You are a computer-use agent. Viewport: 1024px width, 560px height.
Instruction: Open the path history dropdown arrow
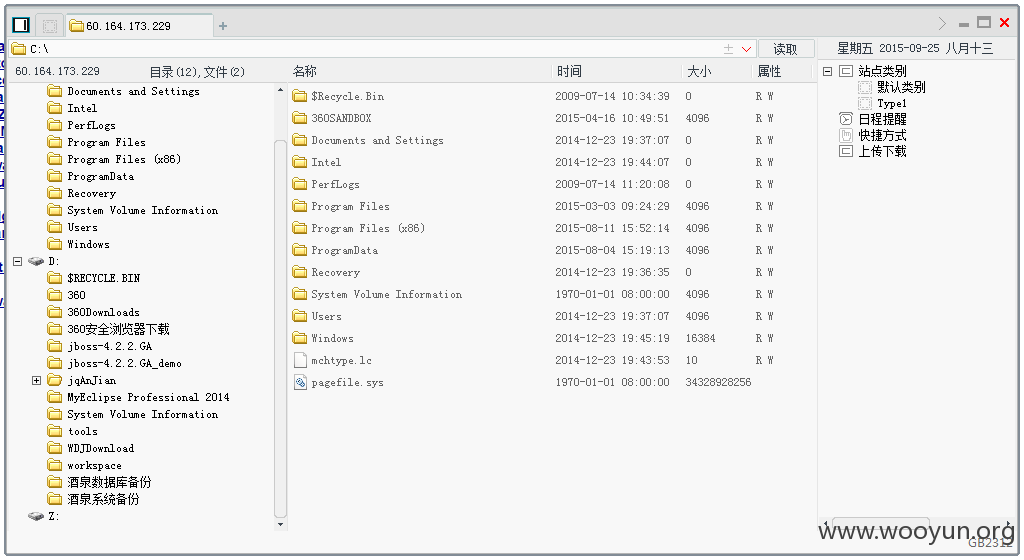[746, 49]
